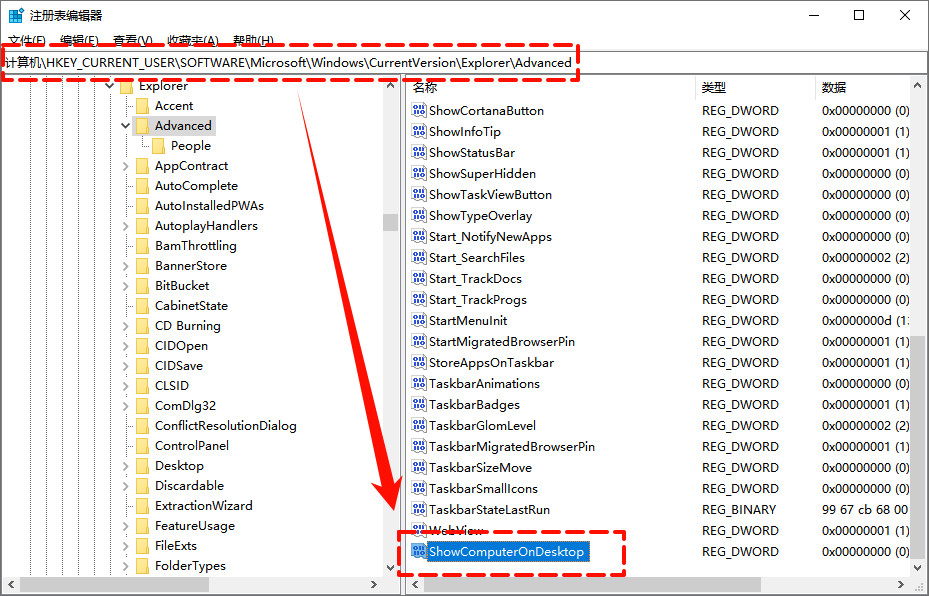Select the ShowSuperHidden value entry
This screenshot has width=929, height=596.
click(482, 174)
